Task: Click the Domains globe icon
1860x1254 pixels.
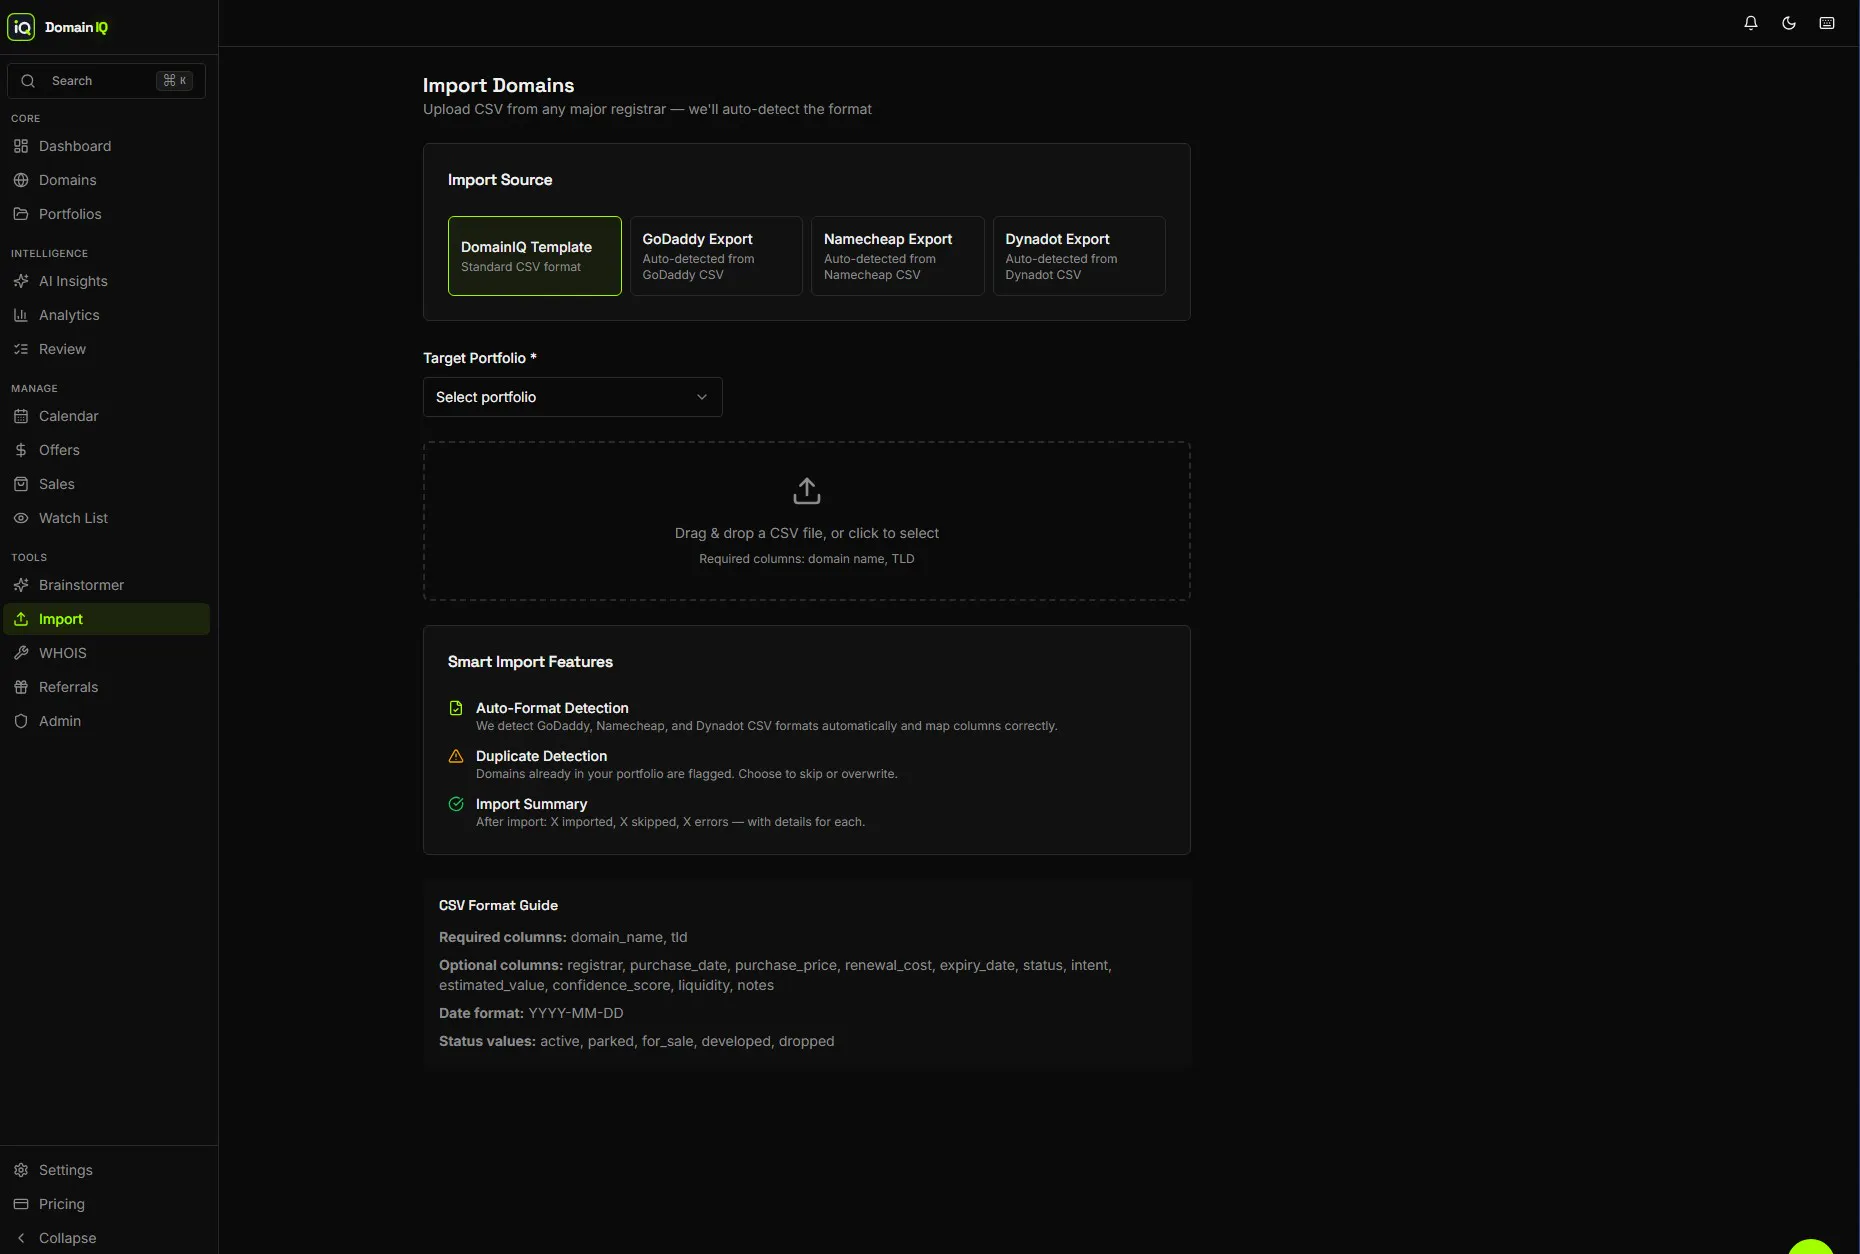Action: [x=21, y=180]
